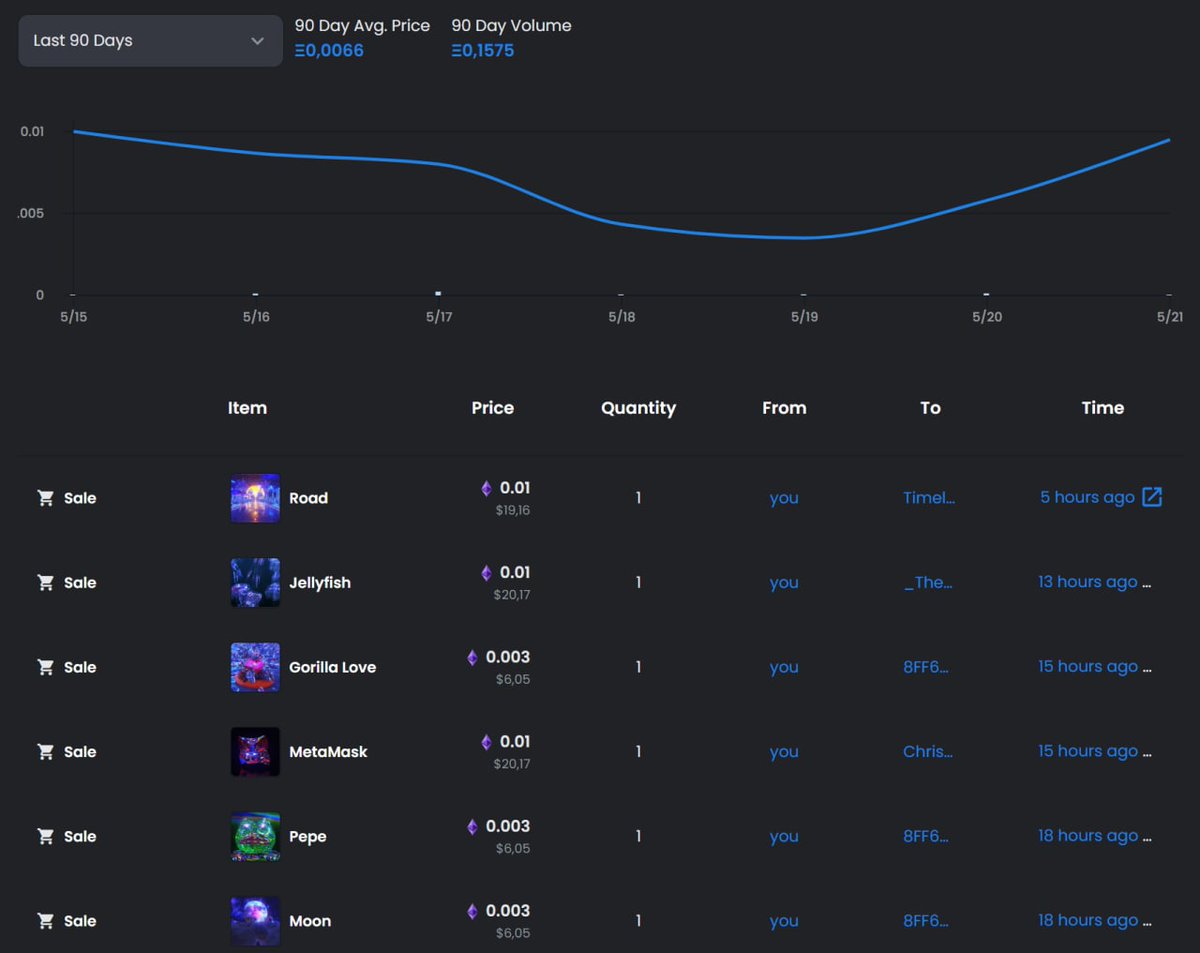Open the Jellyfish item thumbnail
1200x953 pixels.
255,582
